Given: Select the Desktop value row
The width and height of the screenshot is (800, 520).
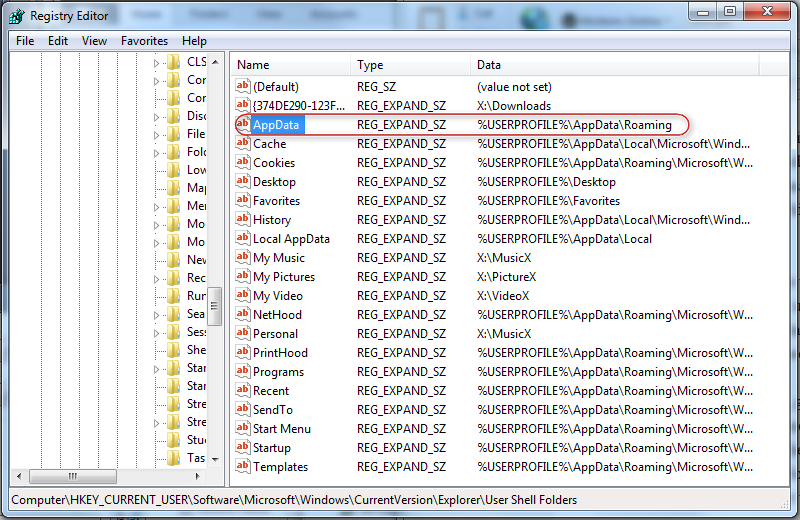Looking at the screenshot, I should (x=274, y=182).
